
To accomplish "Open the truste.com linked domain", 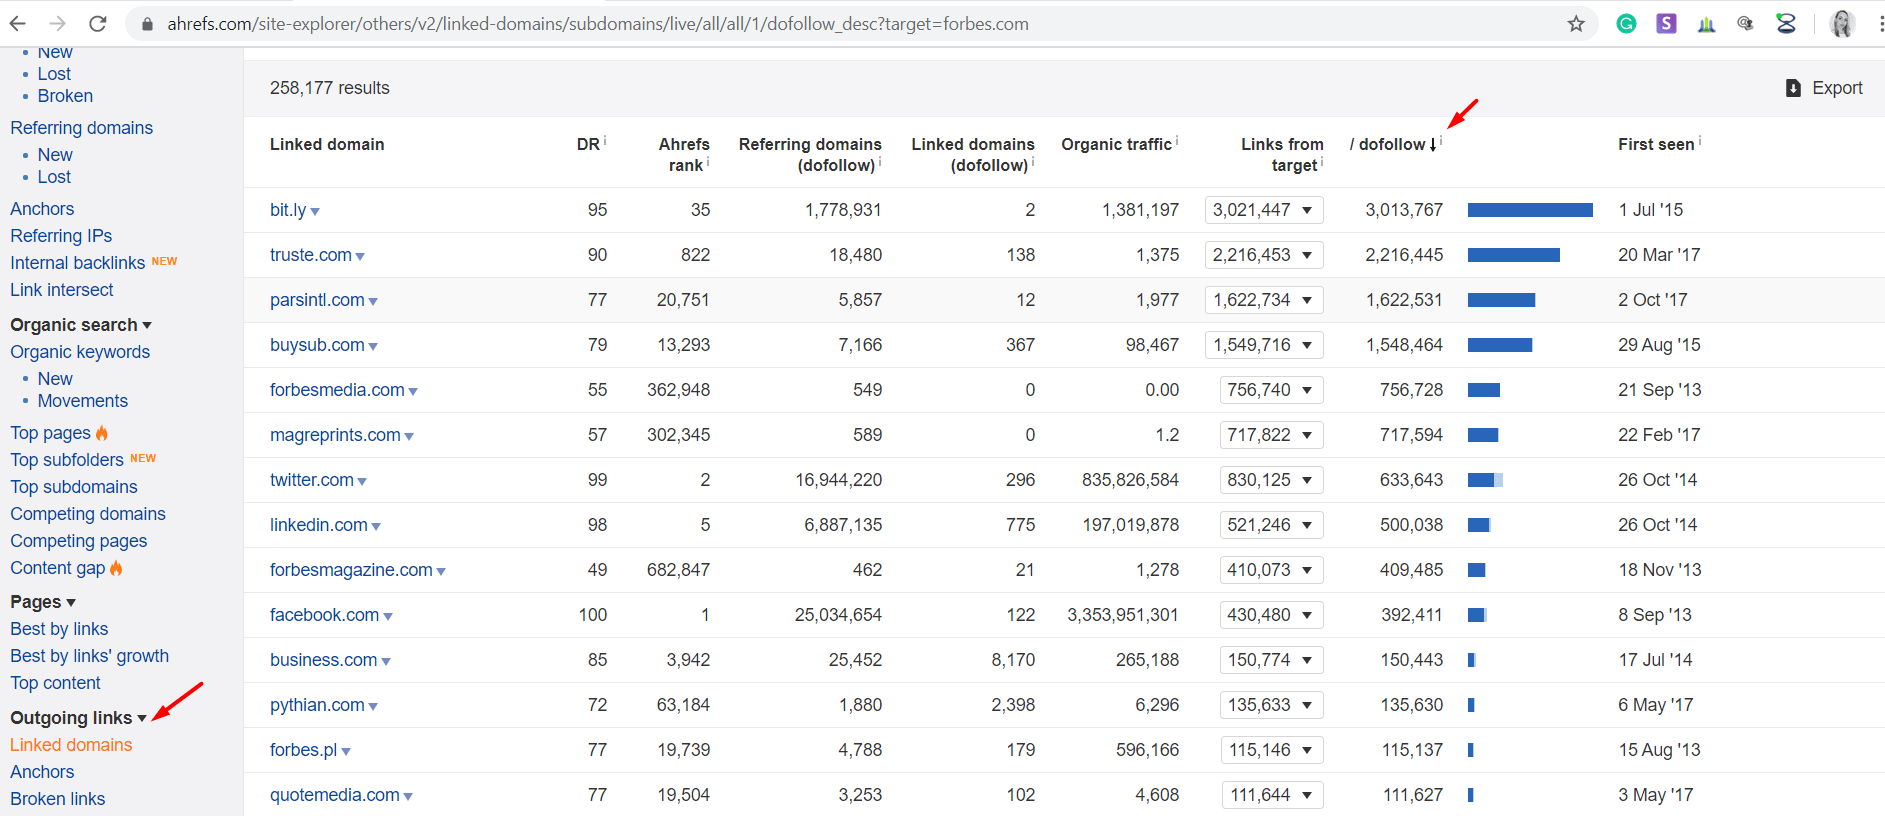I will pyautogui.click(x=311, y=255).
